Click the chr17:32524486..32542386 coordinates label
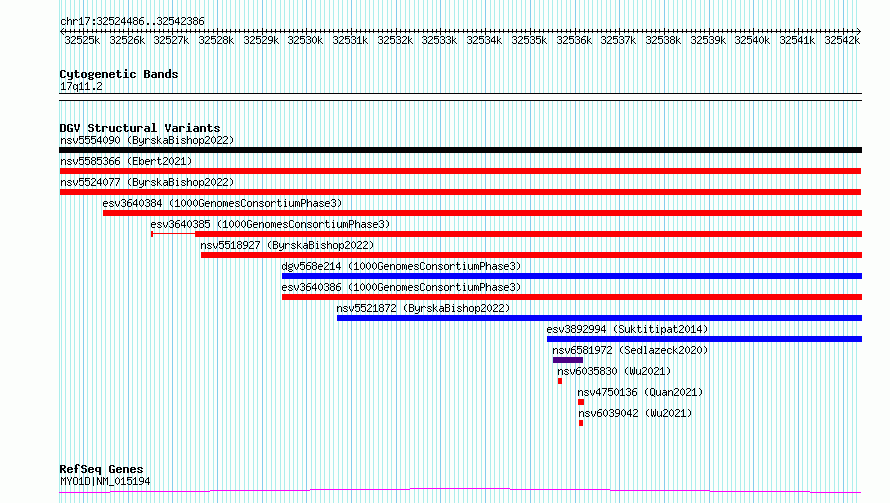This screenshot has height=503, width=890. coord(132,21)
